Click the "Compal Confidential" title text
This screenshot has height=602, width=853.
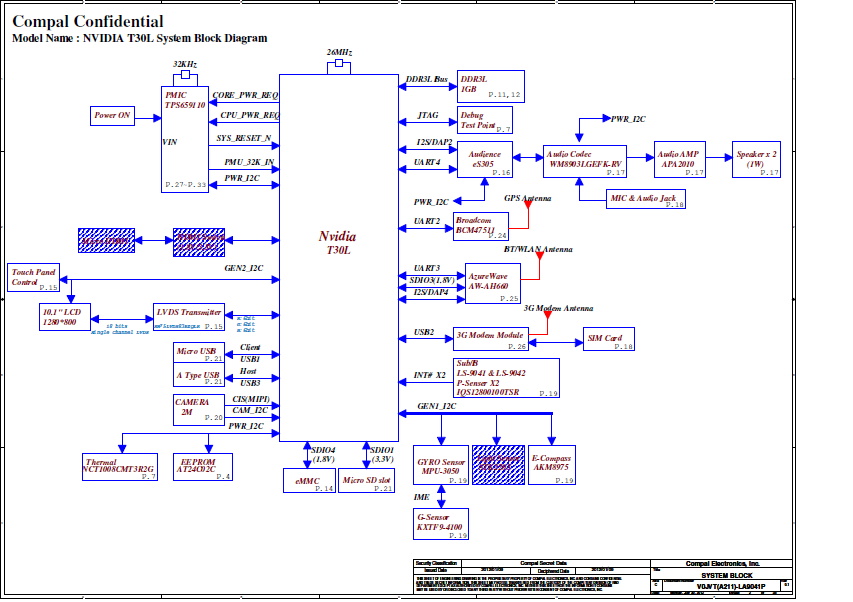point(88,21)
